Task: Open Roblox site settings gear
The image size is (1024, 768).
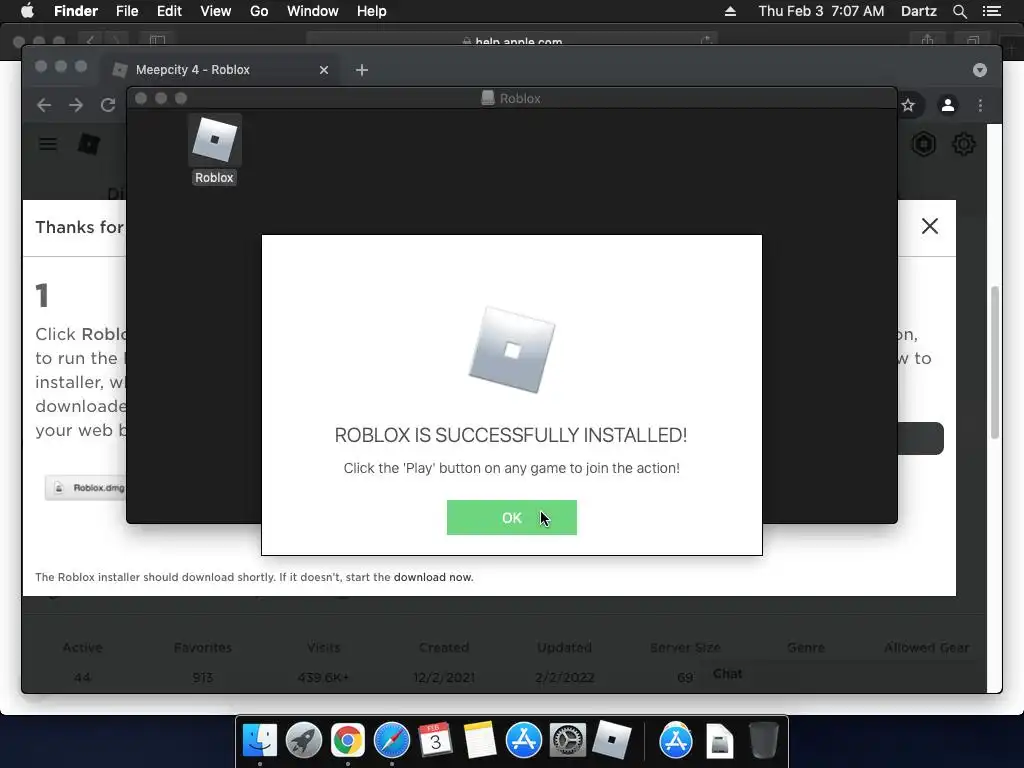Action: point(964,144)
